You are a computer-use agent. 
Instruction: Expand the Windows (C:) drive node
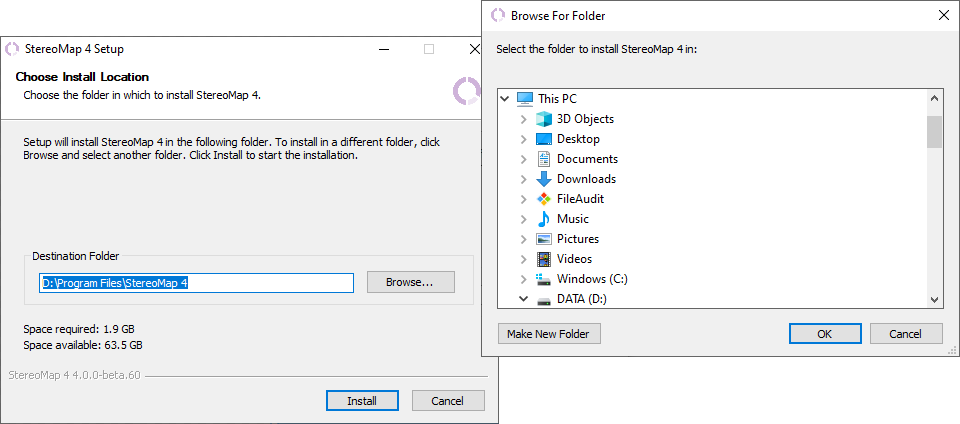tap(523, 279)
